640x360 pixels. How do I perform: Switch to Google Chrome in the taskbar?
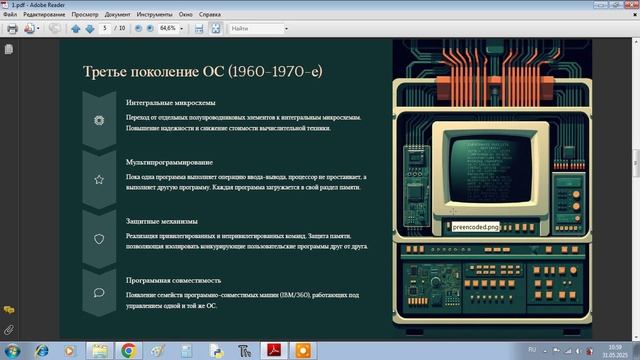coord(128,351)
